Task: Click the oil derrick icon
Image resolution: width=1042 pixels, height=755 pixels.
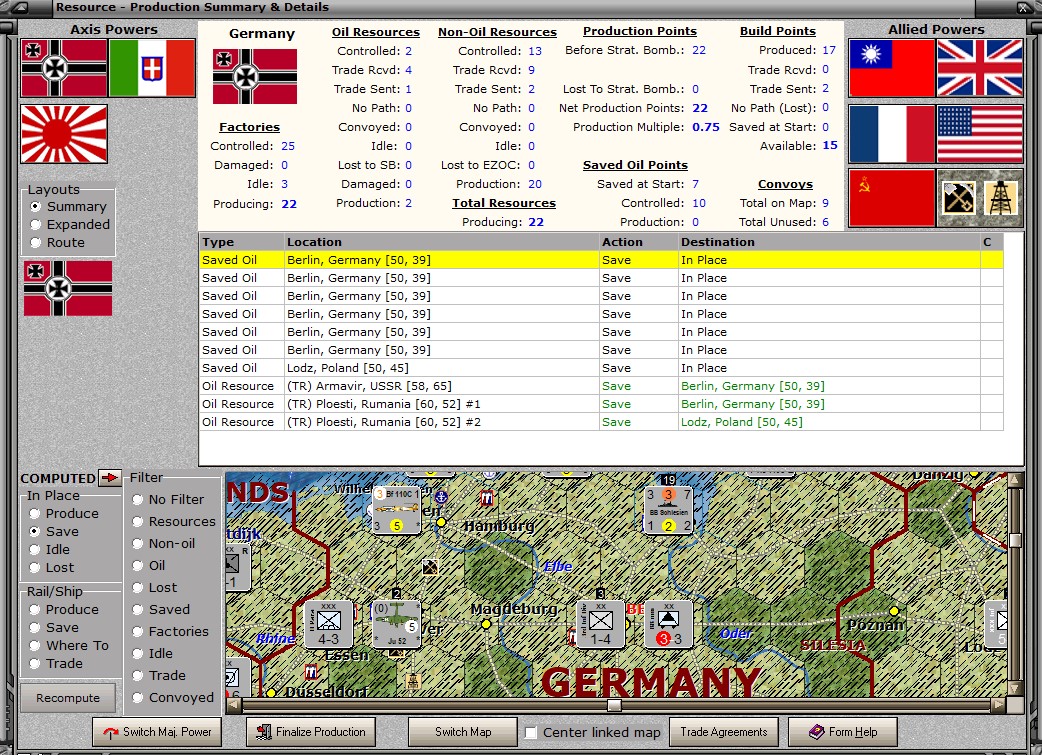Action: [1001, 198]
